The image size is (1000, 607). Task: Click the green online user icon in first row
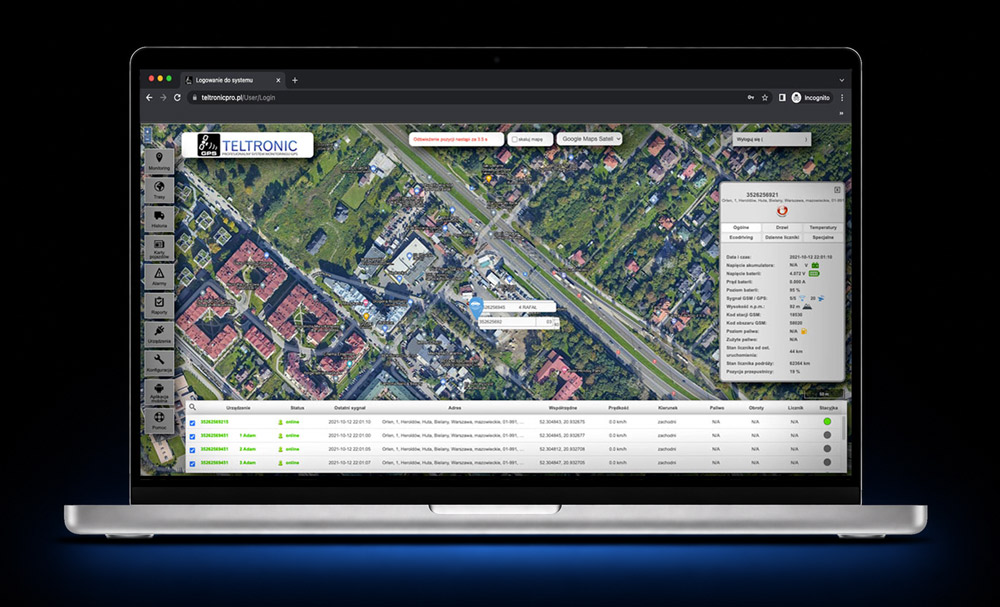tap(280, 422)
